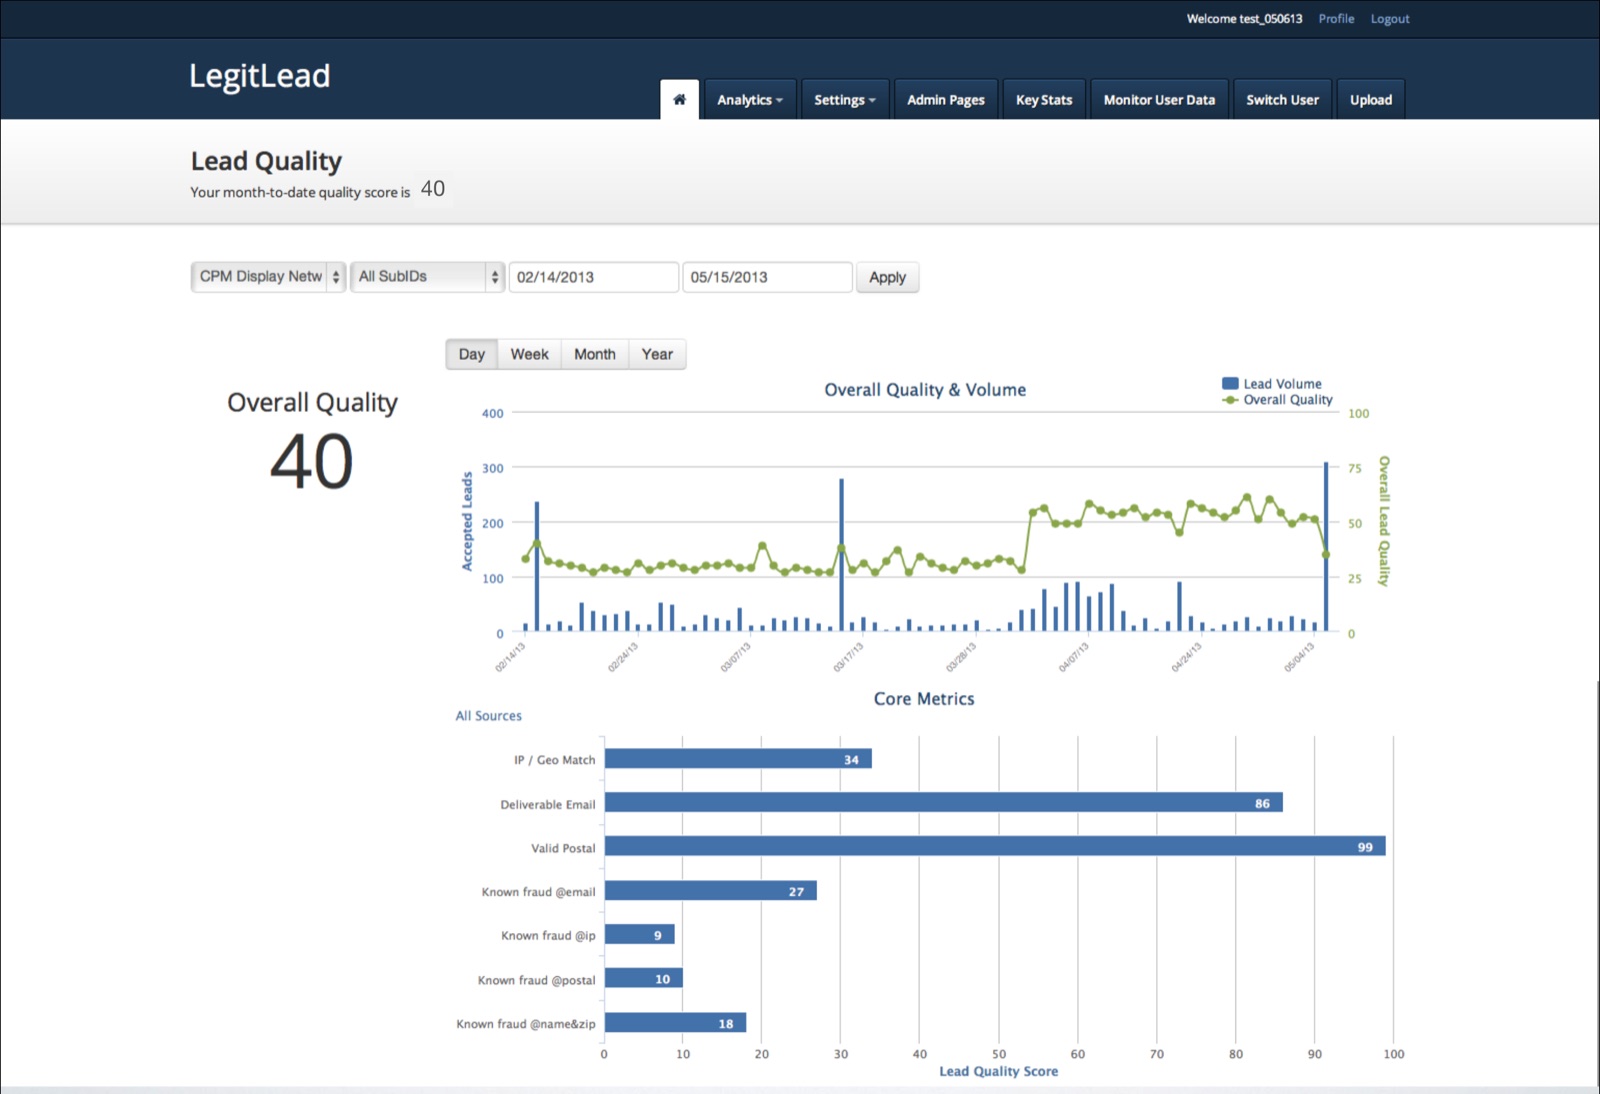This screenshot has height=1094, width=1600.
Task: Click the 'Your month-to-date quality score is' text
Action: 300,192
